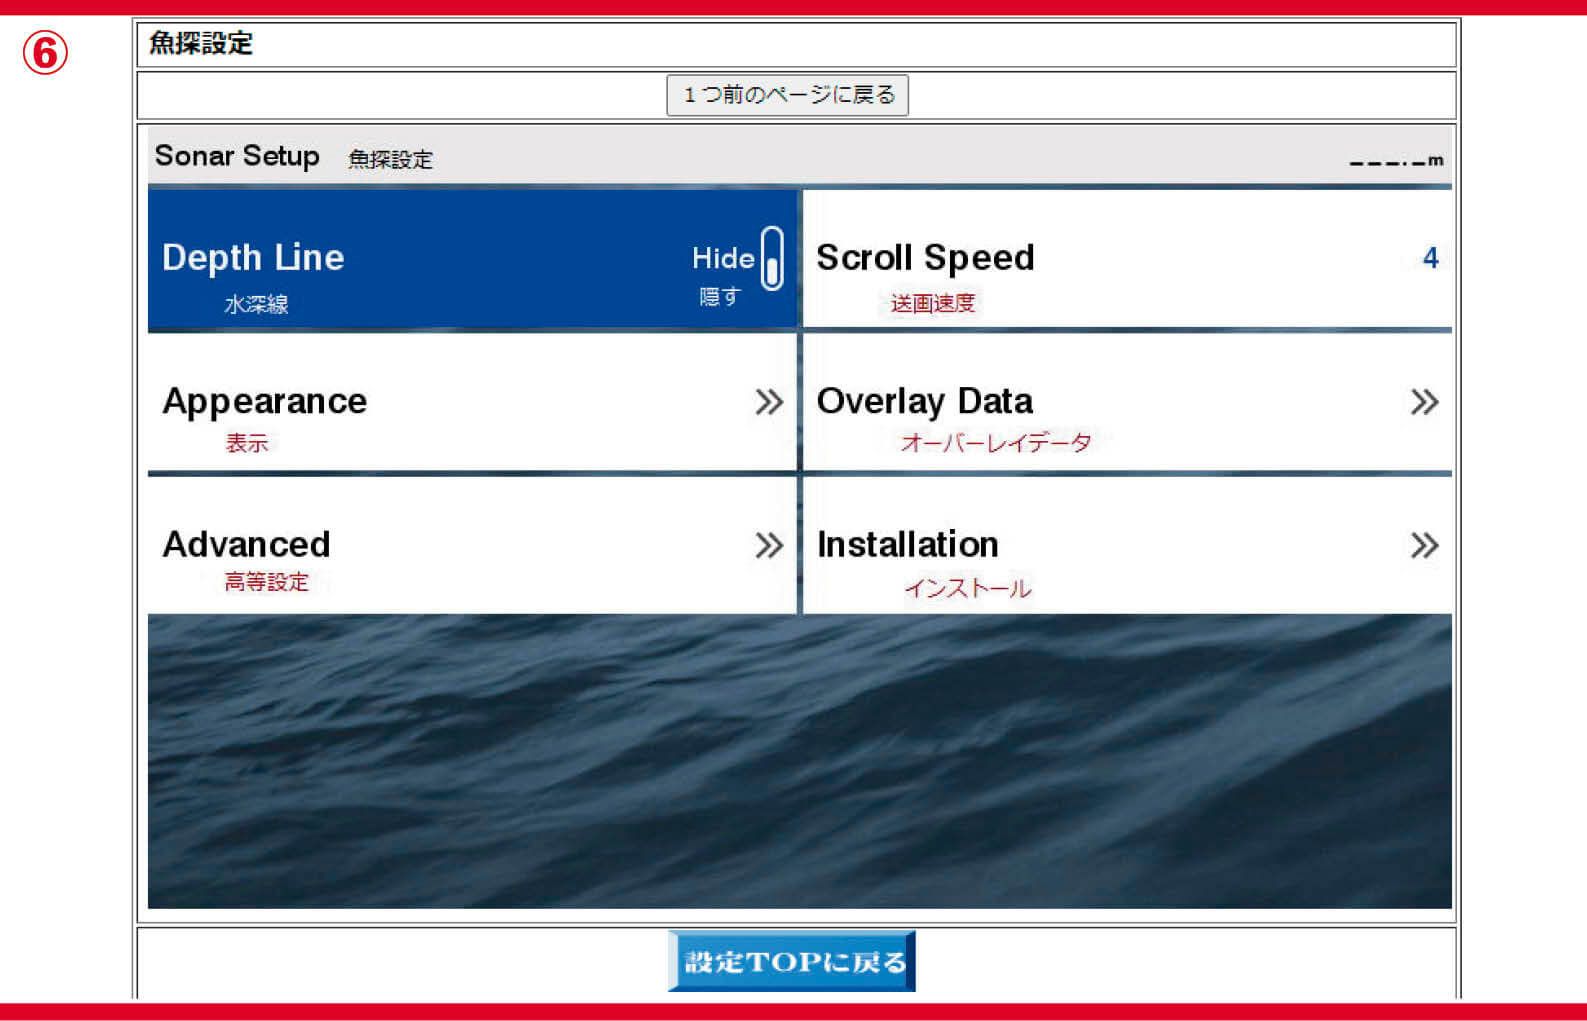This screenshot has height=1021, width=1587.
Task: Choose the Installation menu label
Action: coord(907,544)
